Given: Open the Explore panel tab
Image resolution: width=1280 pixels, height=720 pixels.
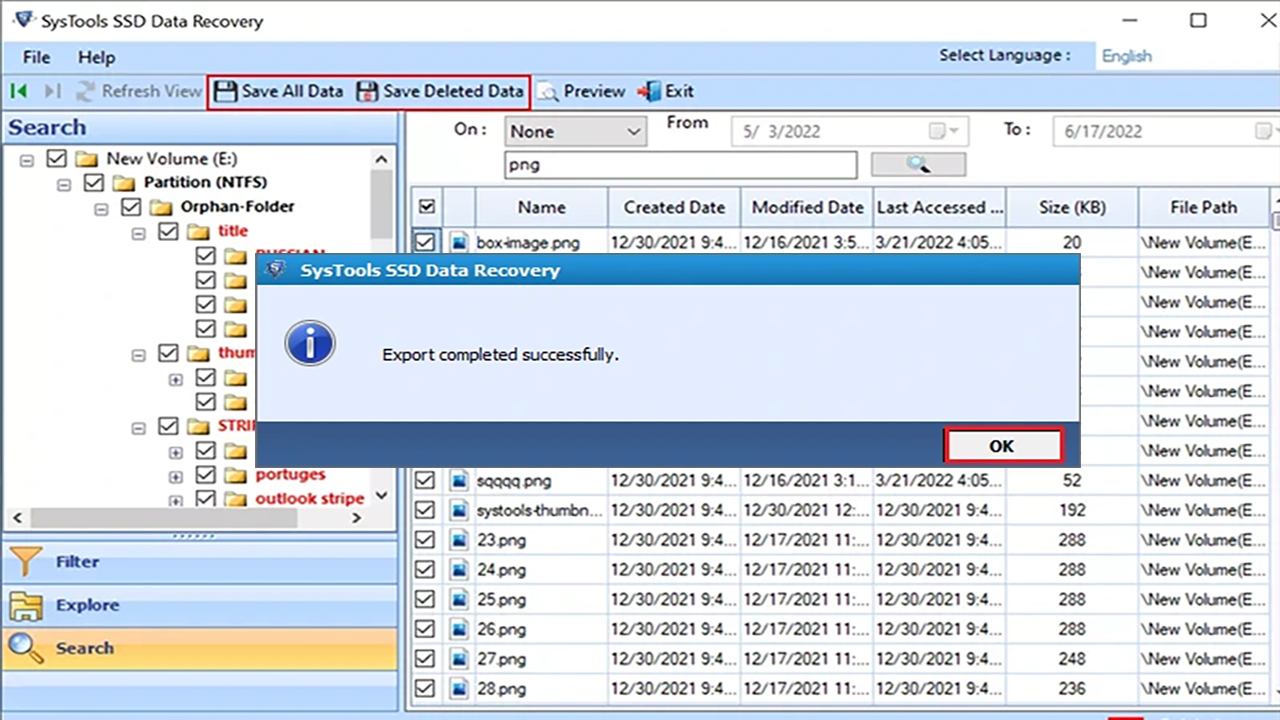Looking at the screenshot, I should point(199,605).
